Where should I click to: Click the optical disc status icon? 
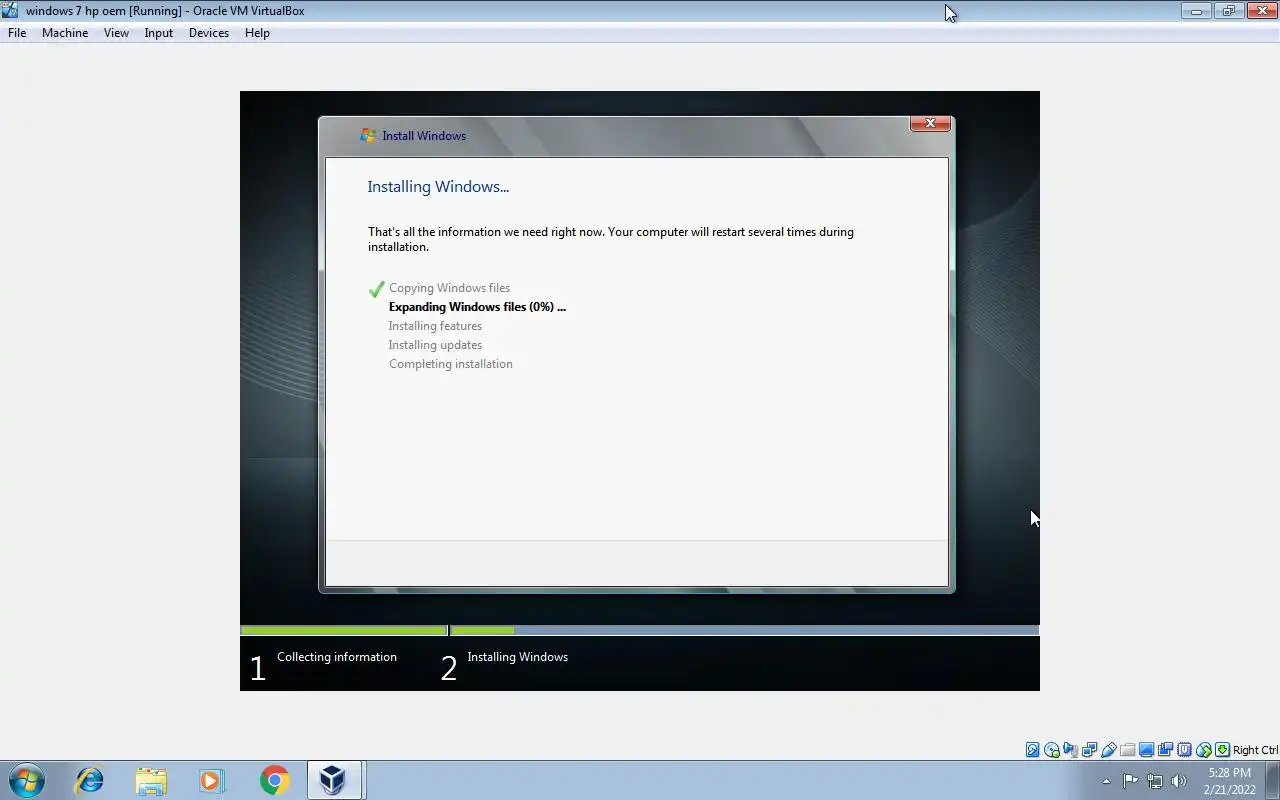(1052, 750)
